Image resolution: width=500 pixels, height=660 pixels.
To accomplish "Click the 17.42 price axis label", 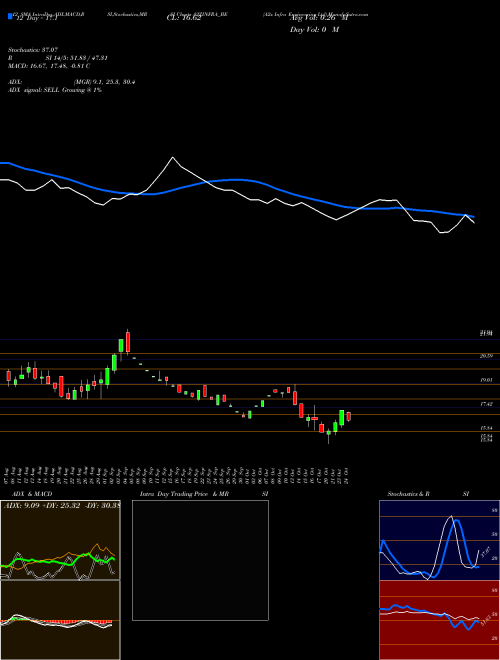I will pyautogui.click(x=486, y=404).
